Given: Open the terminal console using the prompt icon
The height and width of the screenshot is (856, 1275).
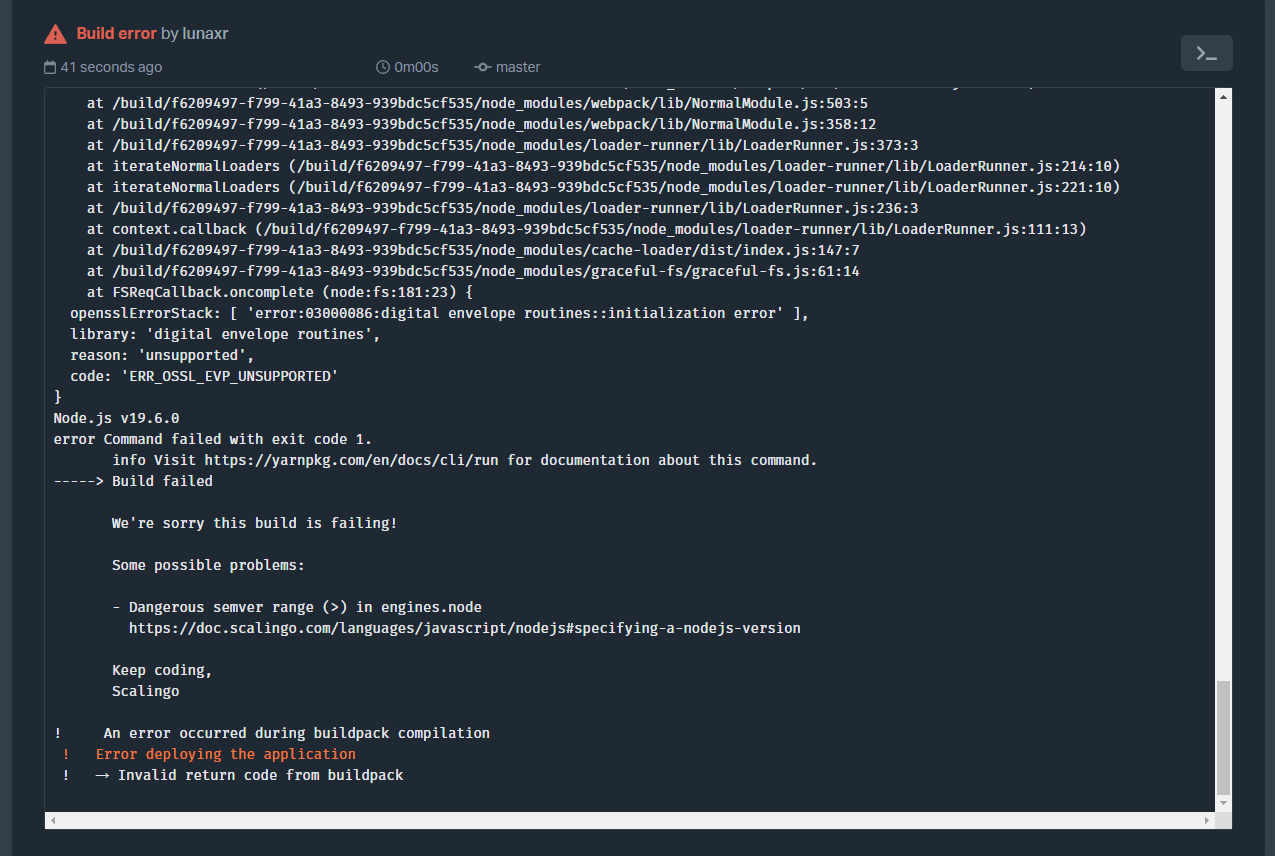Looking at the screenshot, I should (x=1206, y=52).
